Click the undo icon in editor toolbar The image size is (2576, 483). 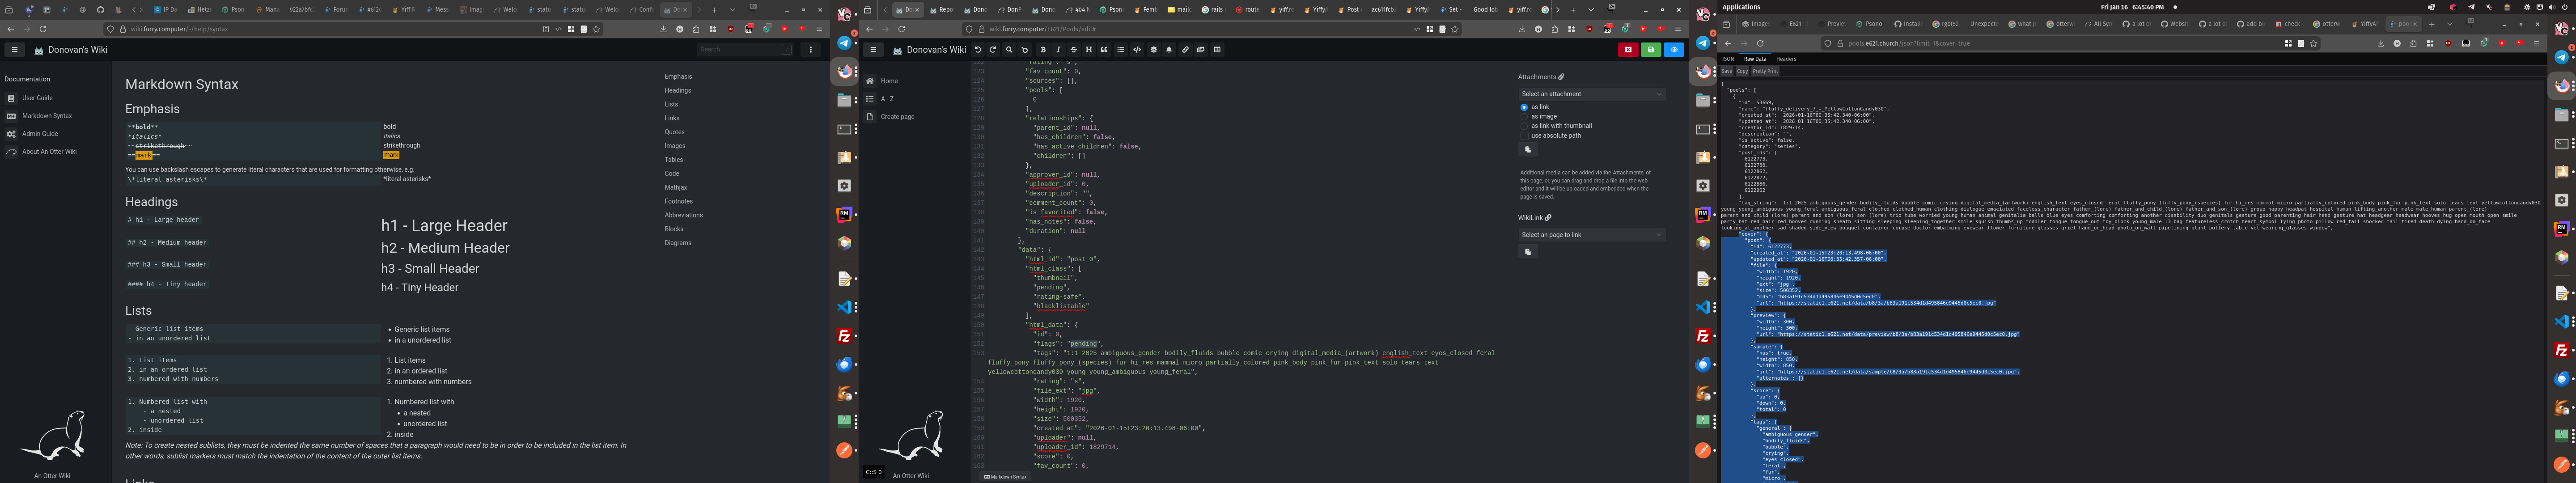pyautogui.click(x=978, y=50)
